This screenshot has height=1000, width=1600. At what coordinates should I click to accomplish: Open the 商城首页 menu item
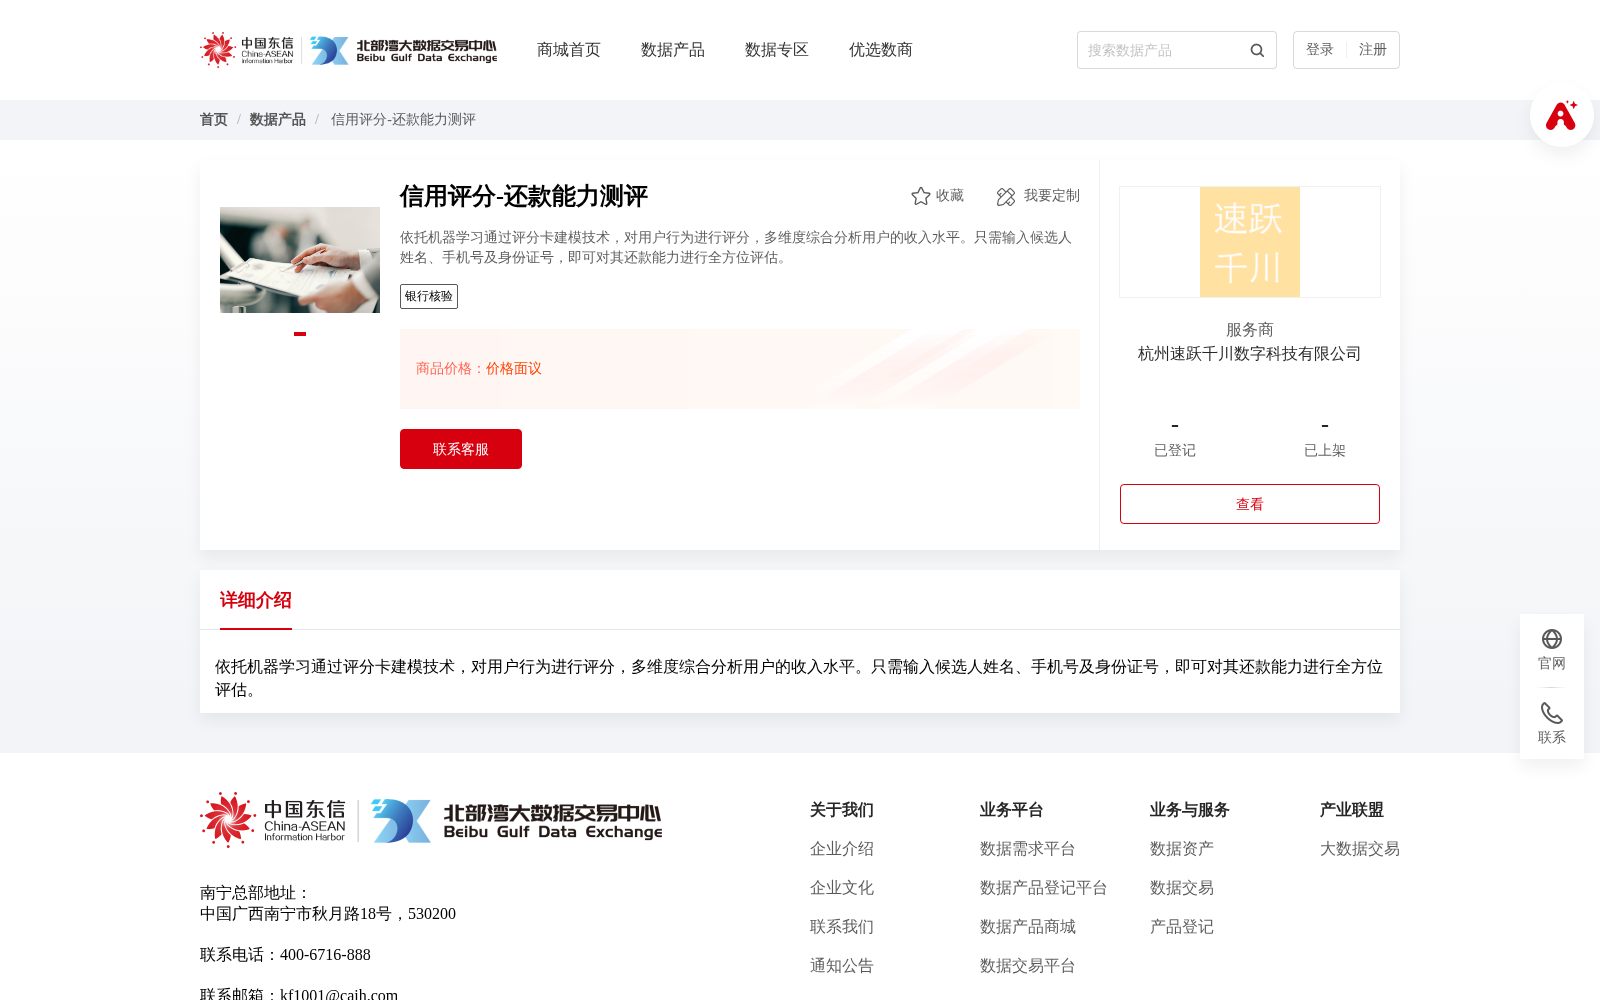coord(569,50)
